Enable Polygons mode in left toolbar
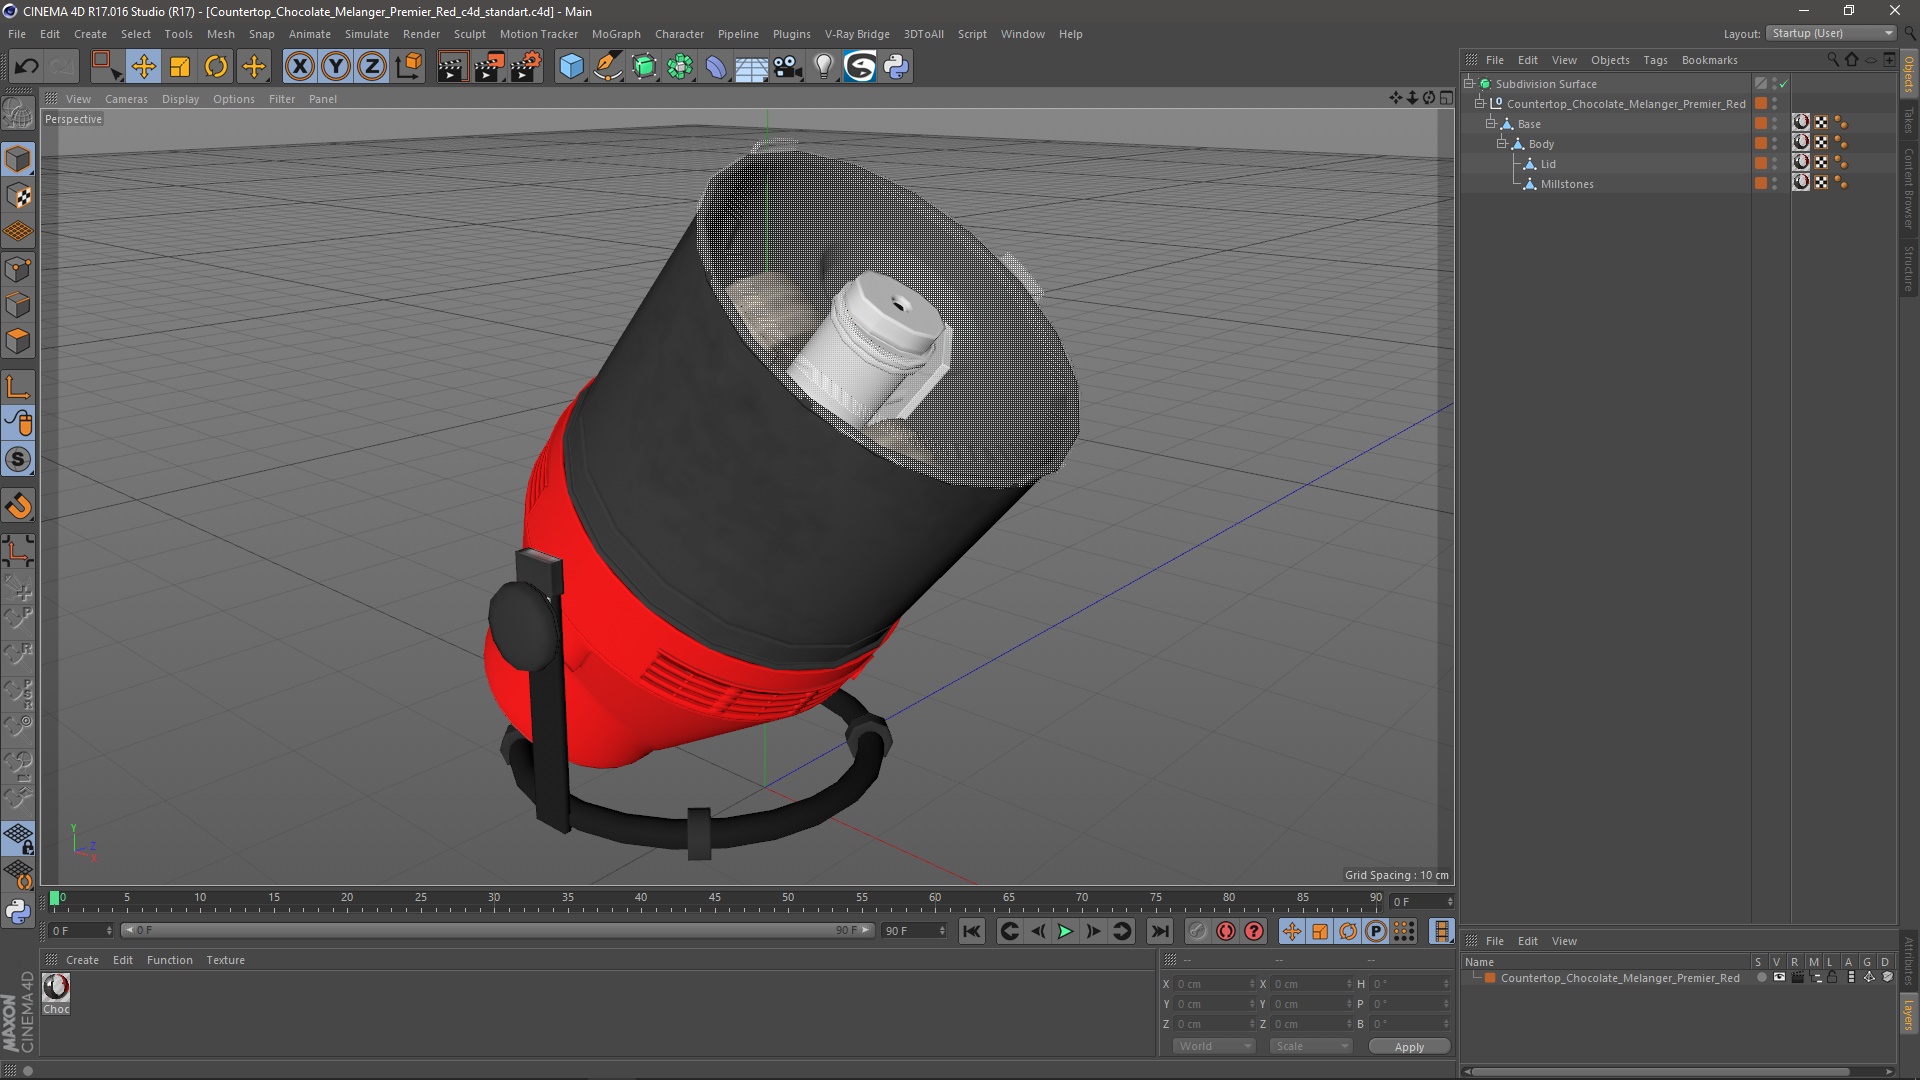The image size is (1920, 1080). 18,342
